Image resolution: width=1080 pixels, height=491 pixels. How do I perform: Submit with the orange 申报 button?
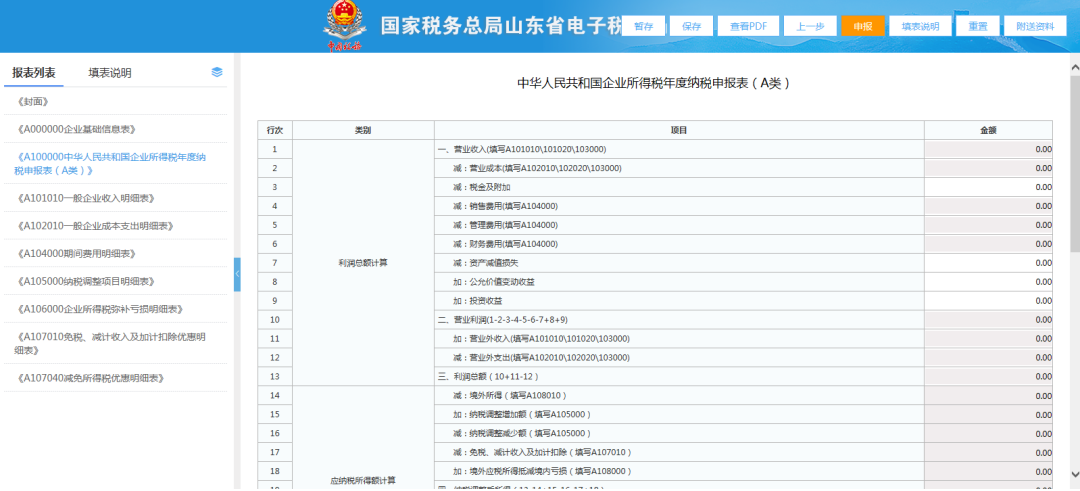[862, 26]
